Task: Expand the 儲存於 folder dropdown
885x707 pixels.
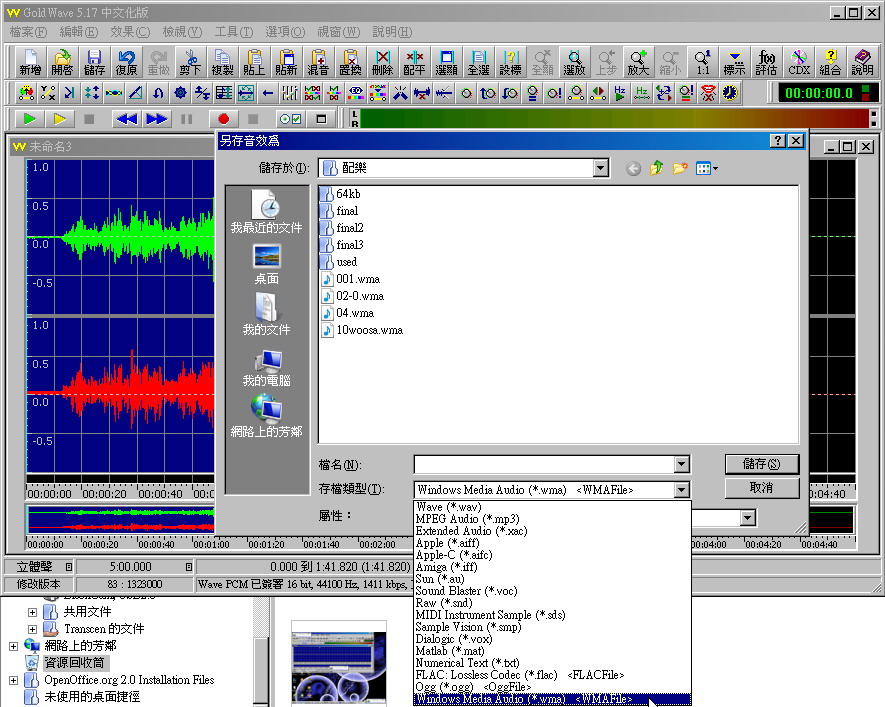Action: 600,169
